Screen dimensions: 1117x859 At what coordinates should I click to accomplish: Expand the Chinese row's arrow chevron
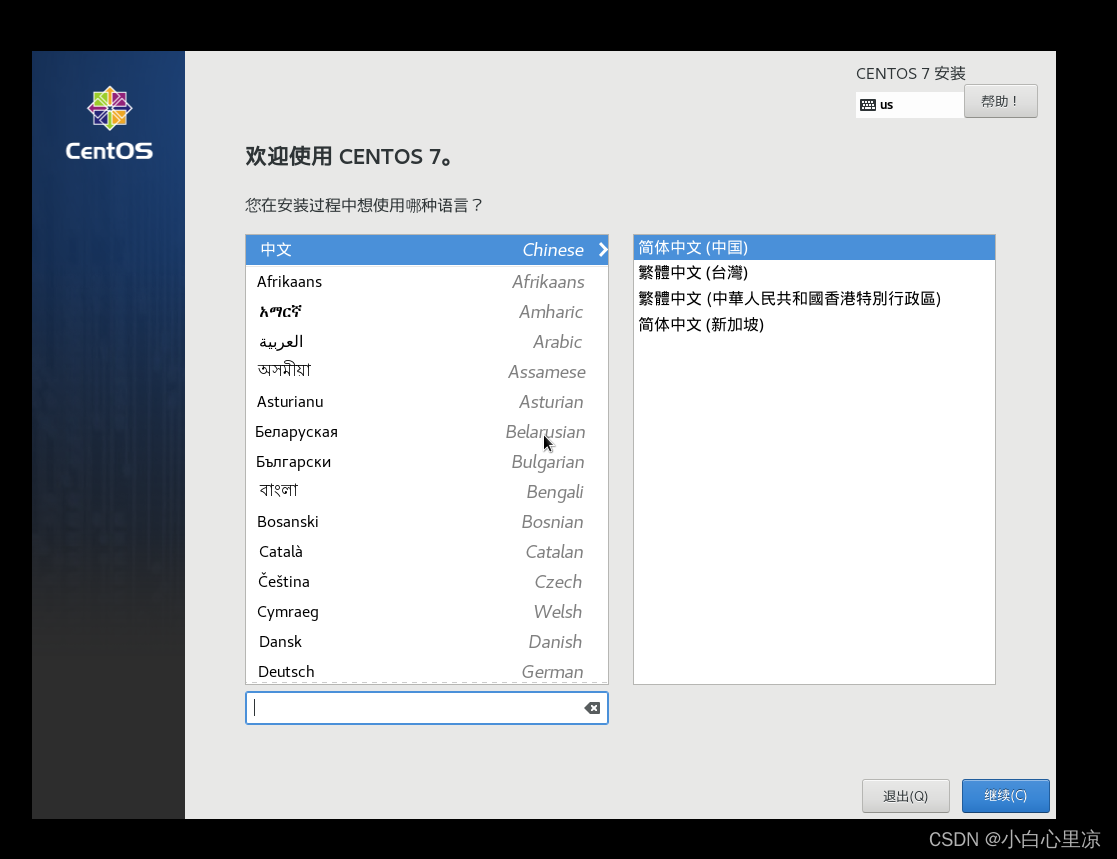[603, 249]
